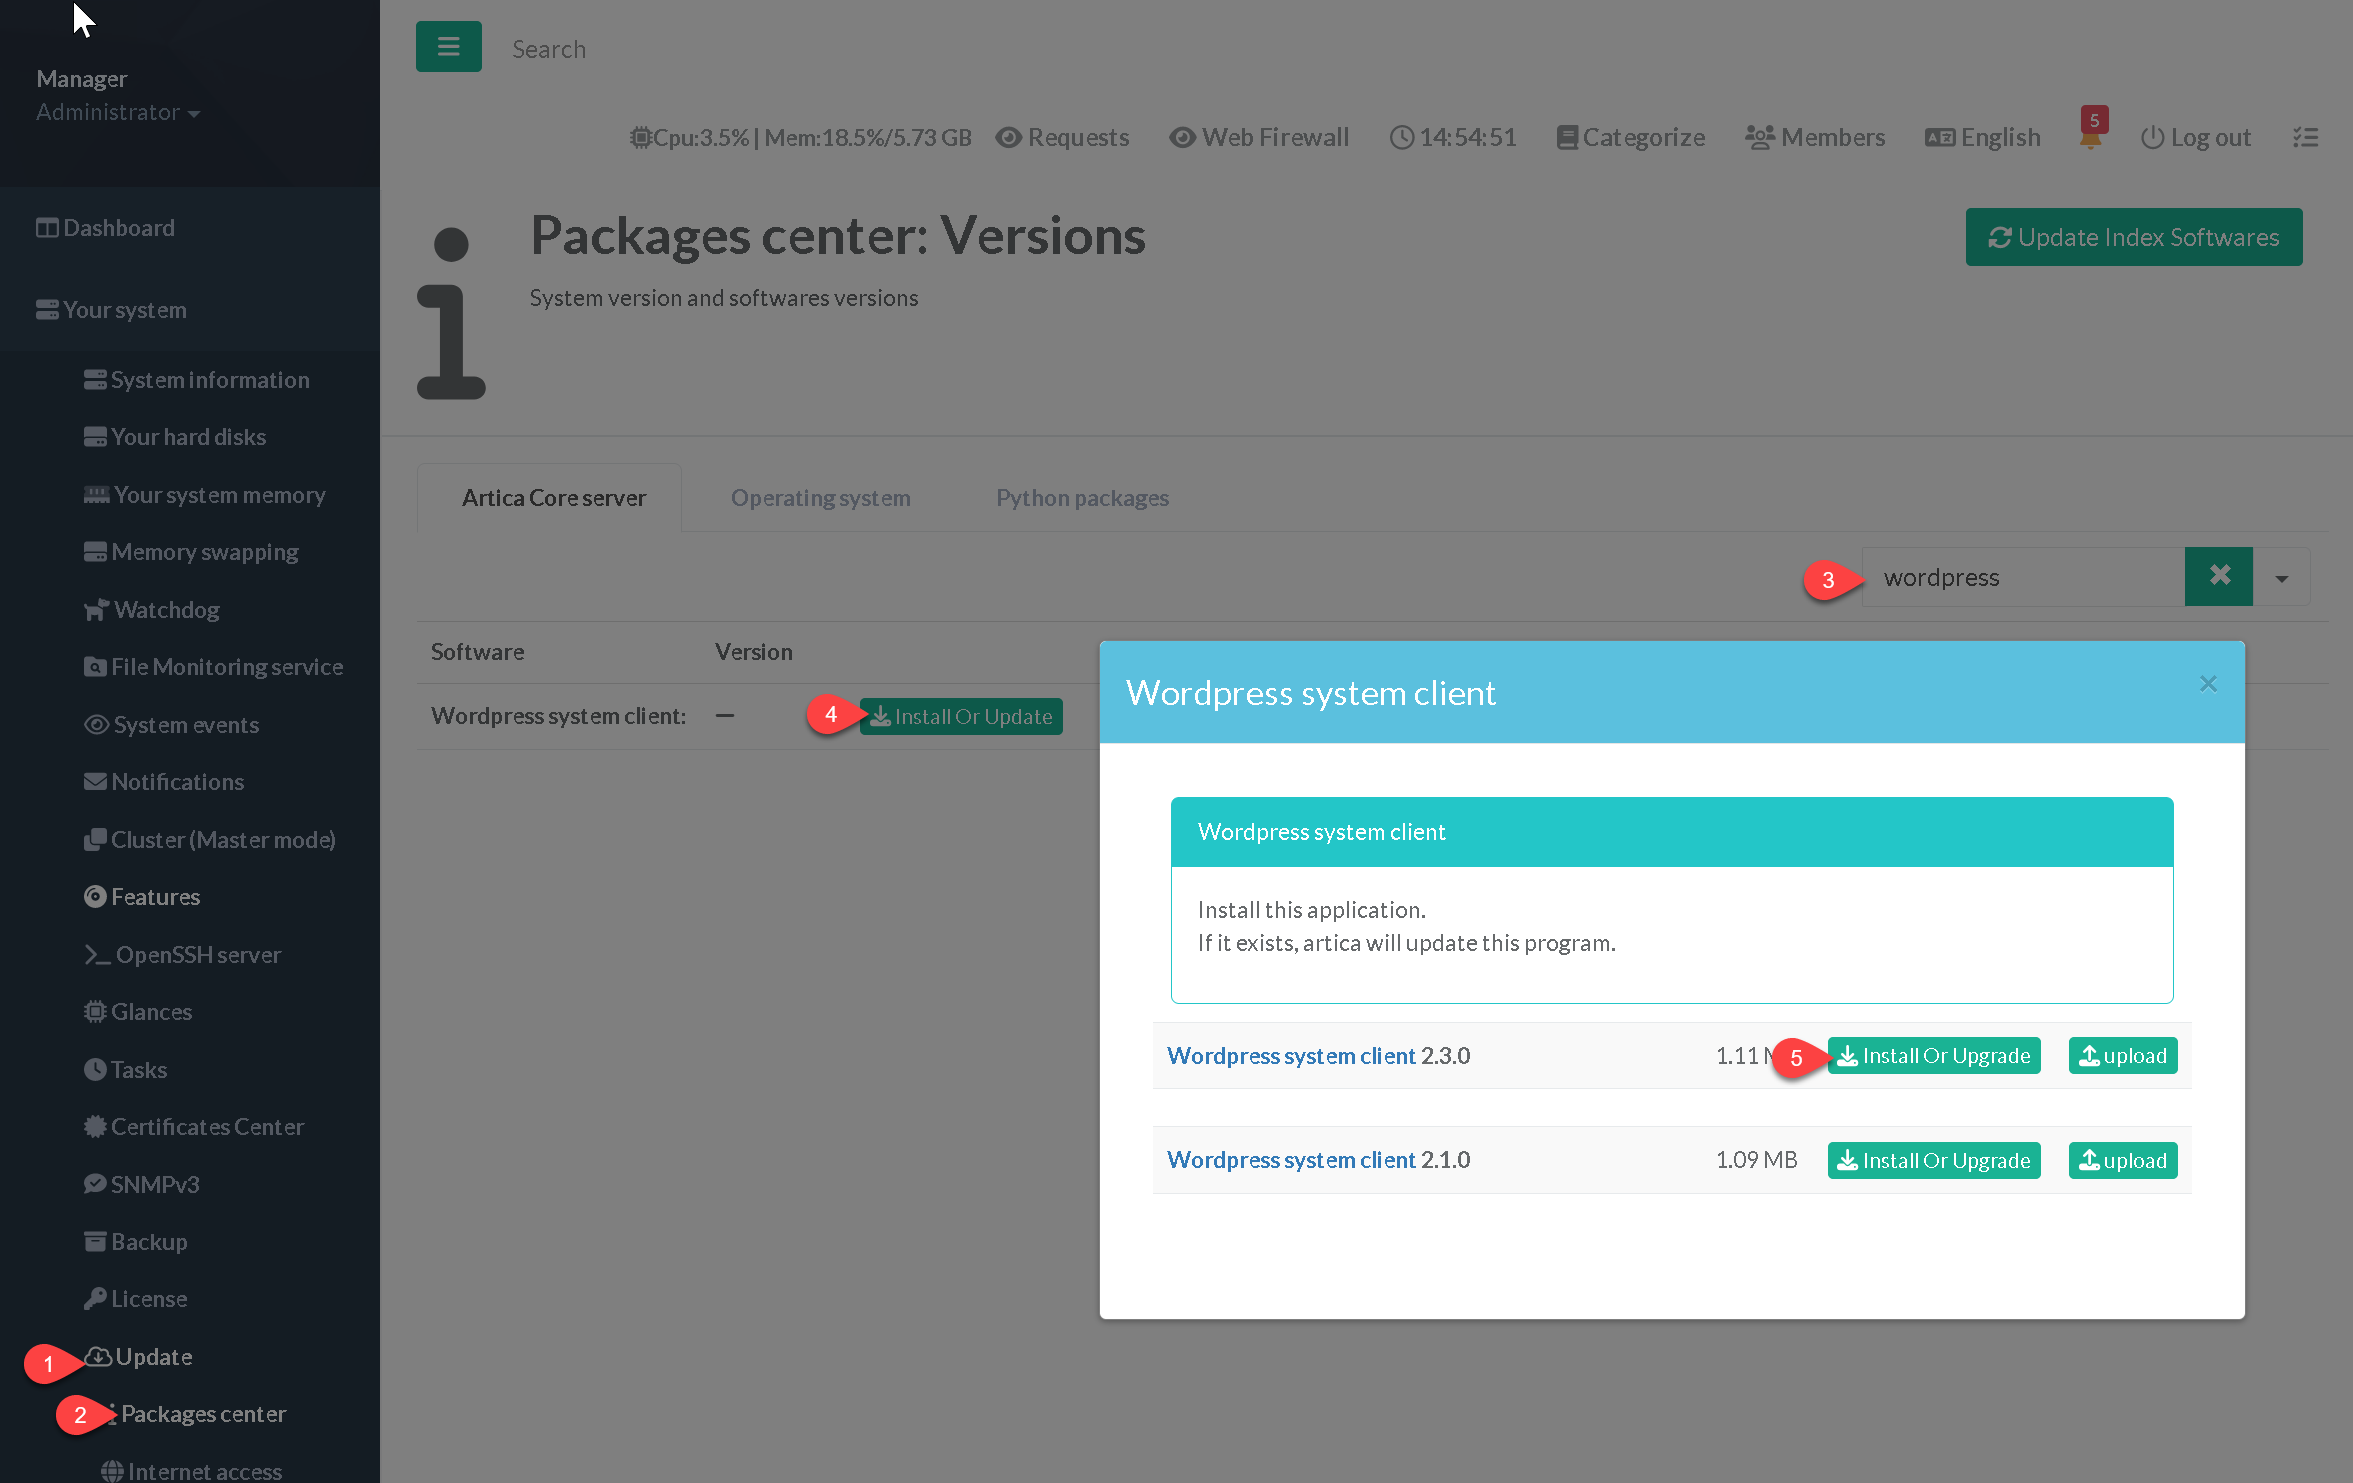
Task: Click Update Index Softwares button
Action: point(2133,237)
